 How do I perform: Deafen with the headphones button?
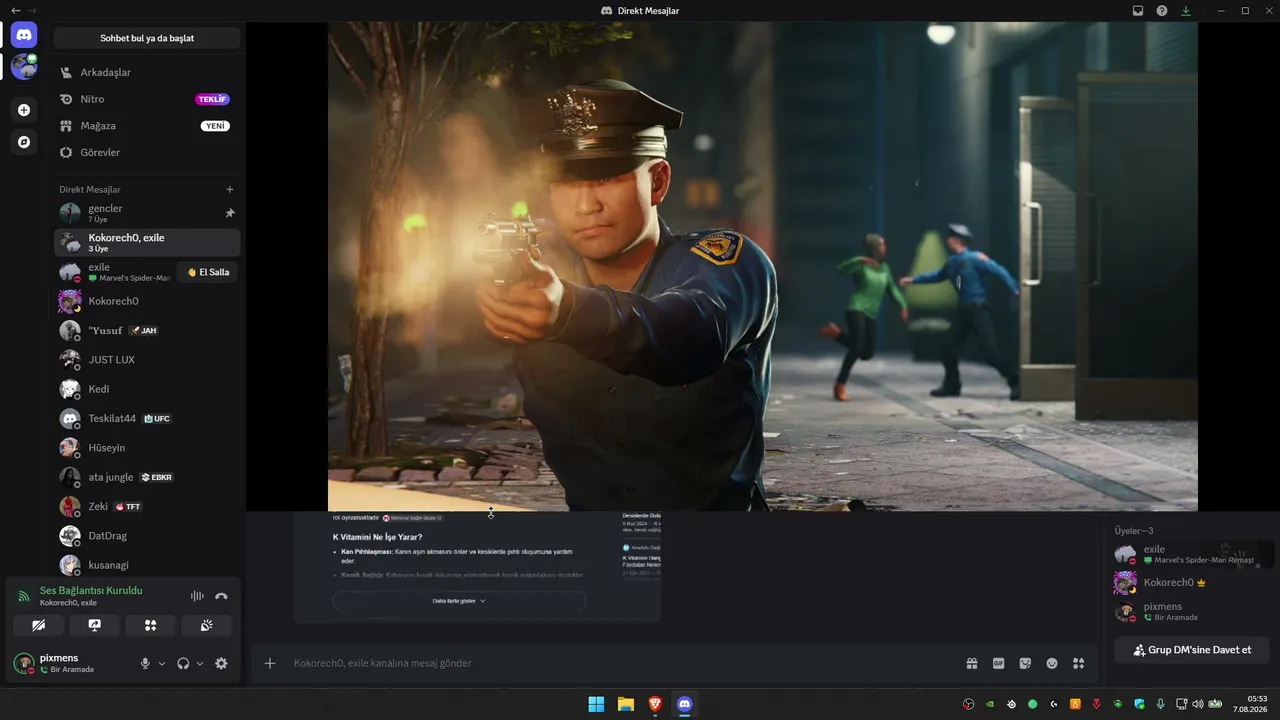point(183,663)
